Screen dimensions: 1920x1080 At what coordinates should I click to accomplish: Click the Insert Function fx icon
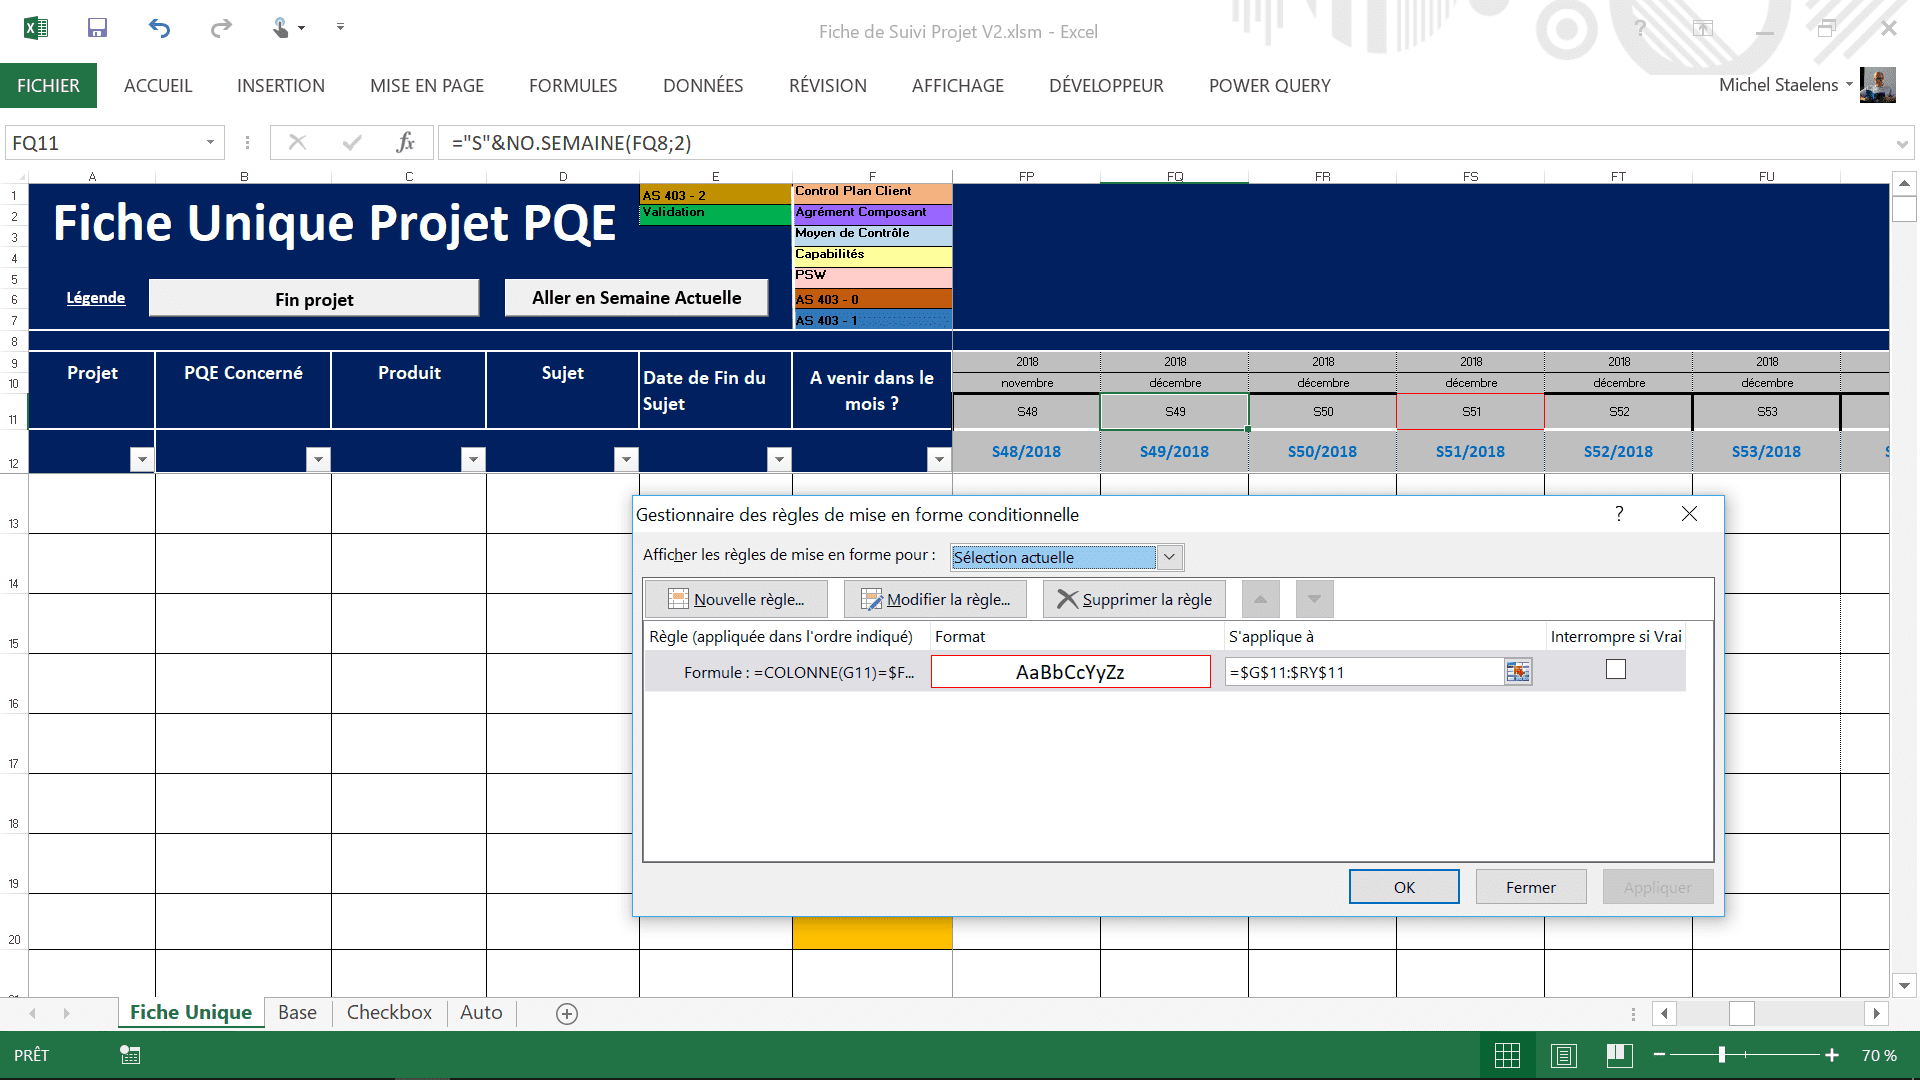tap(405, 143)
